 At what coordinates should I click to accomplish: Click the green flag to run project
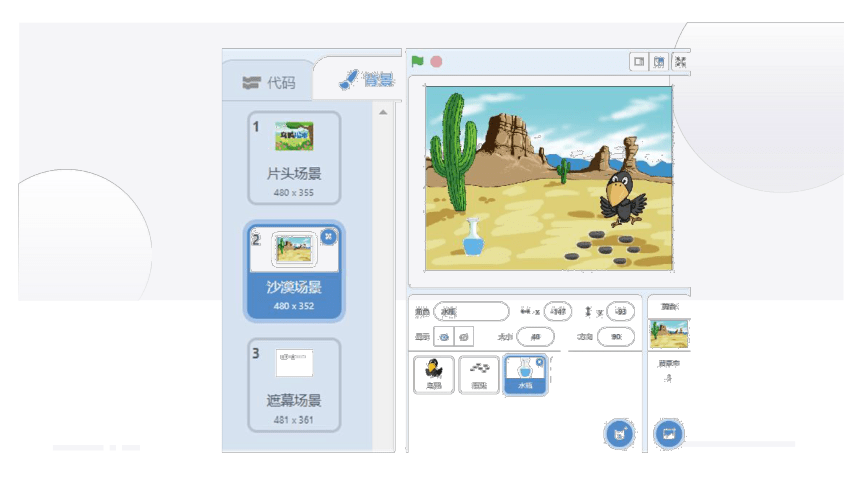(x=417, y=61)
